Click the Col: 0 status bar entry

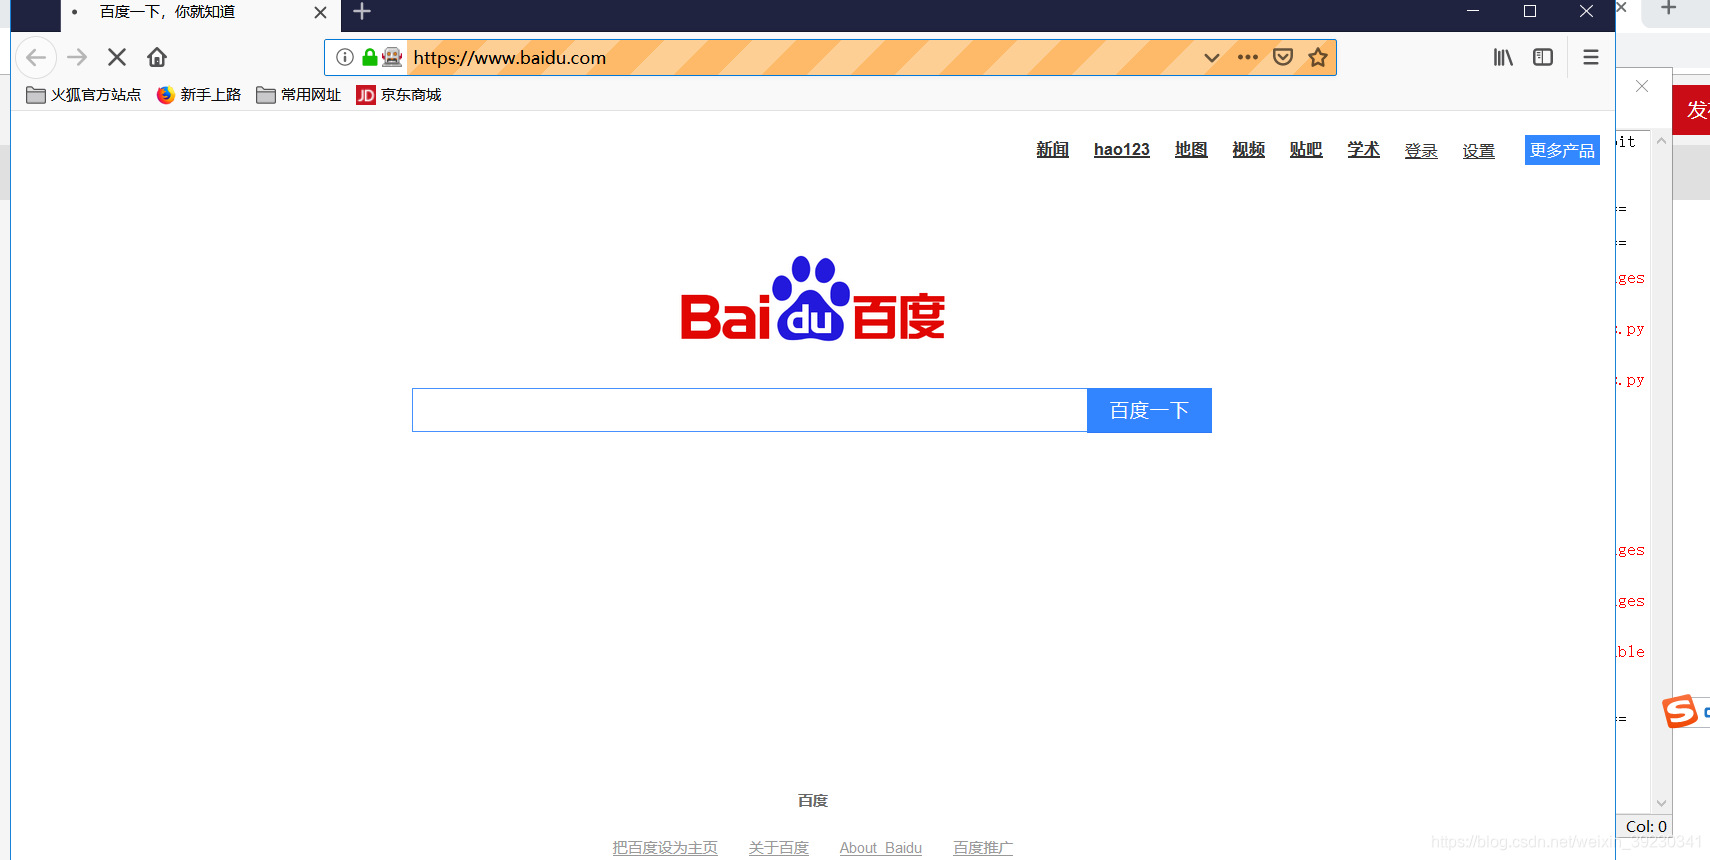click(1646, 827)
